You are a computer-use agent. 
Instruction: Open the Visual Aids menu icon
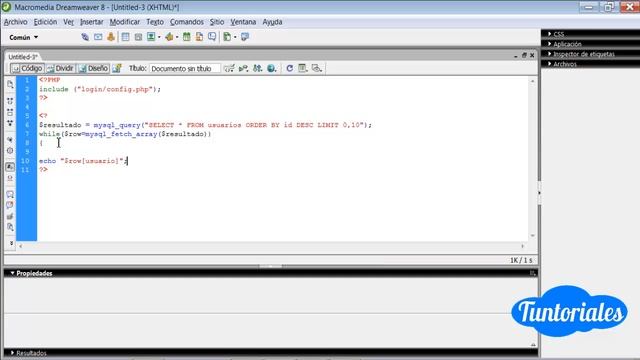[317, 69]
